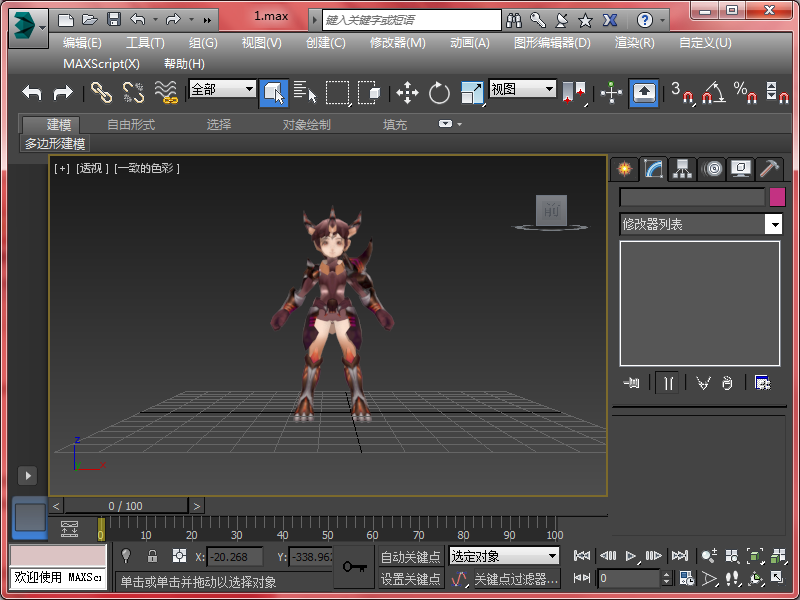This screenshot has width=800, height=600.
Task: Open 关键点过滤器 settings
Action: tap(516, 579)
